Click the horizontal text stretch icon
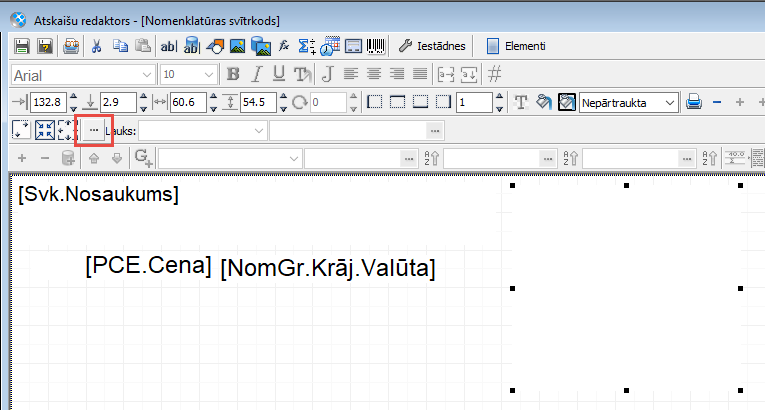765x410 pixels. [x=446, y=74]
